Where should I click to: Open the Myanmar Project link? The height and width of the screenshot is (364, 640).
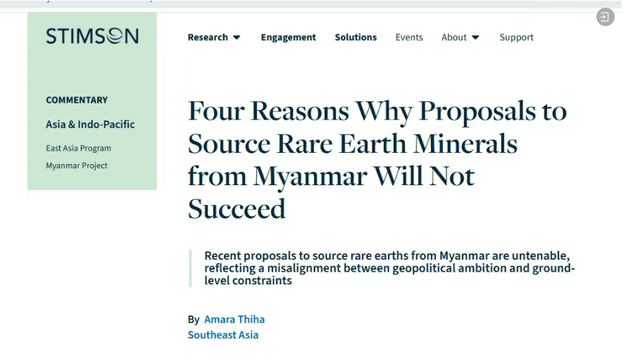77,166
